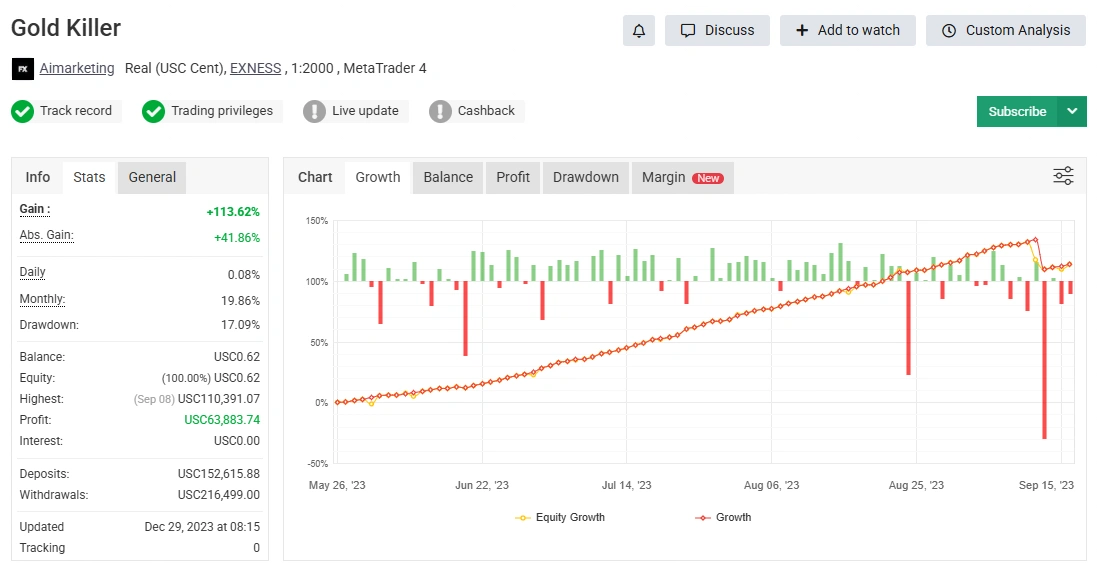Switch to the Balance chart tab
Image resolution: width=1097 pixels, height=563 pixels.
(x=448, y=177)
